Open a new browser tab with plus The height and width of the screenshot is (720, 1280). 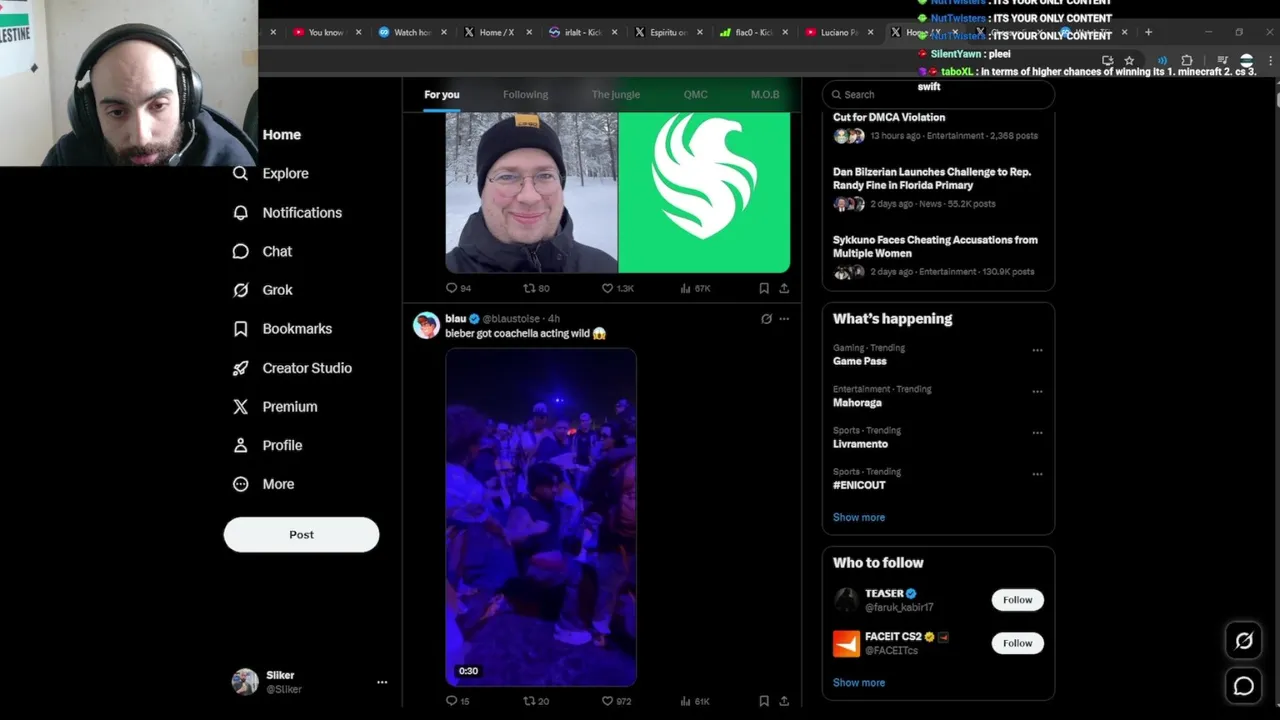(1148, 32)
